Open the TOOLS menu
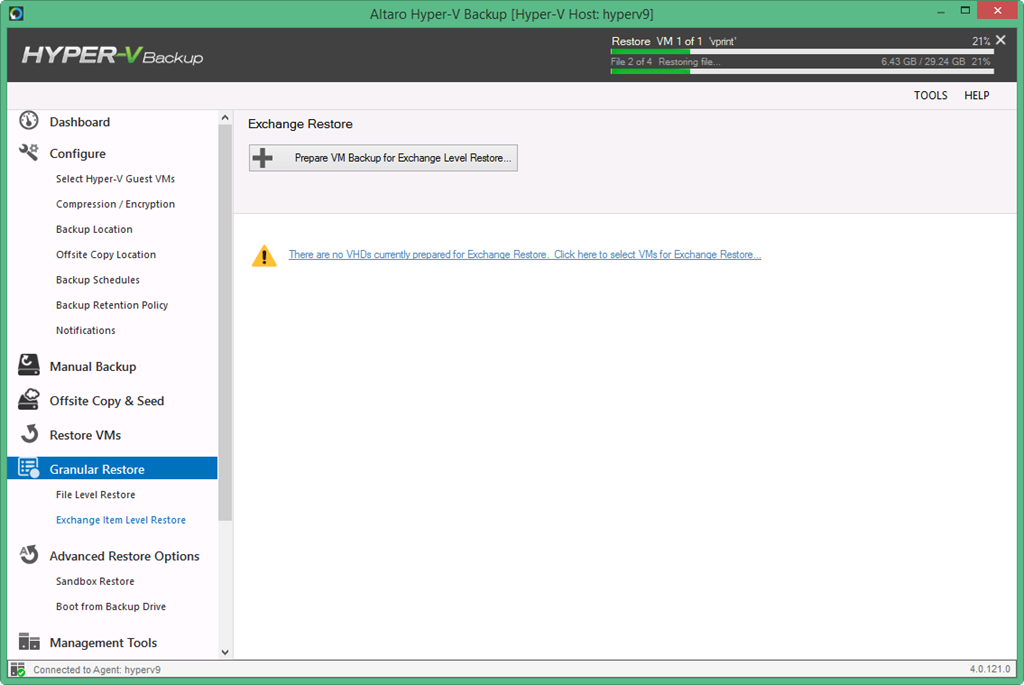Viewport: 1024px width, 685px height. [x=930, y=95]
